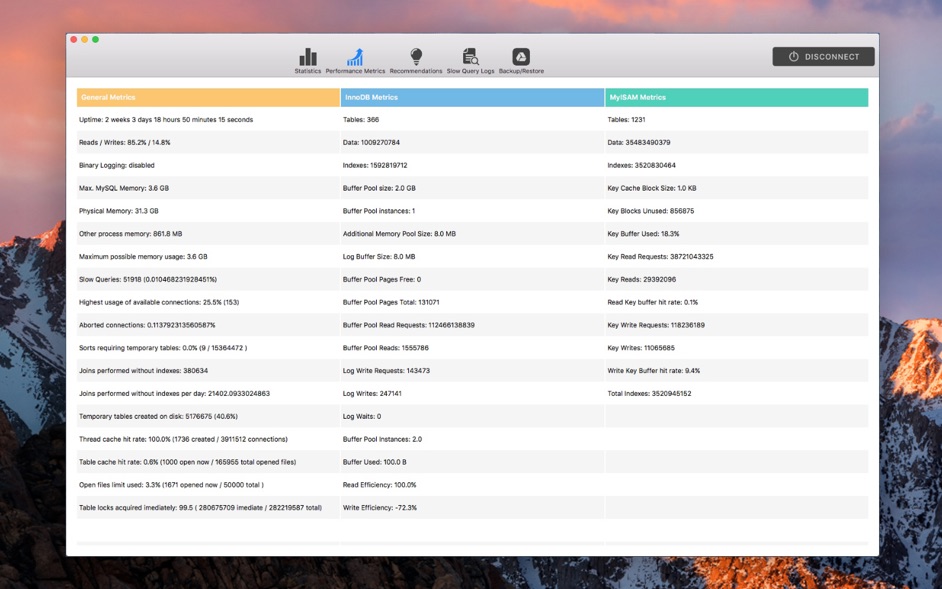Select Sorts requiring temporary tables row
942x589 pixels.
208,348
